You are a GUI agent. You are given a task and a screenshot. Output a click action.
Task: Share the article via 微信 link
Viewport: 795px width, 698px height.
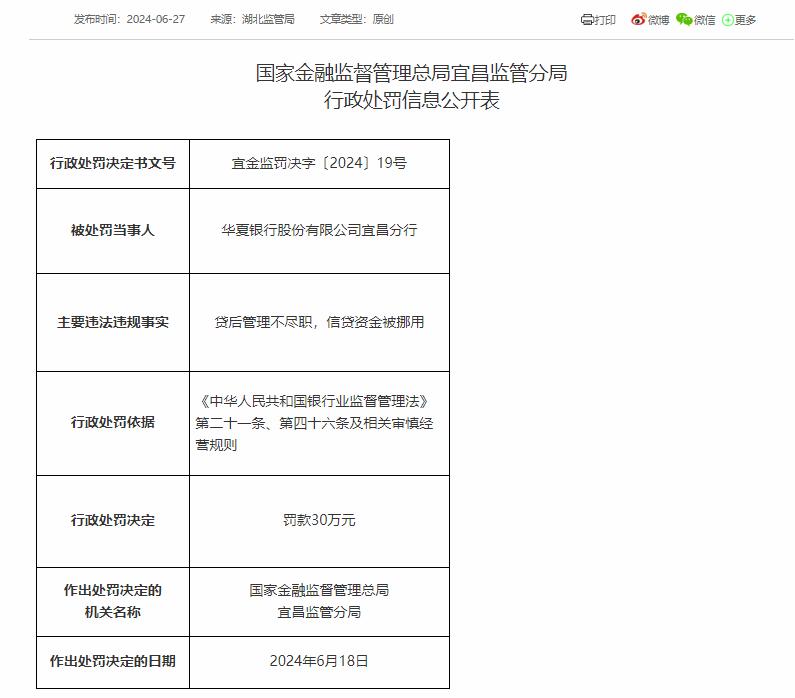pyautogui.click(x=704, y=20)
